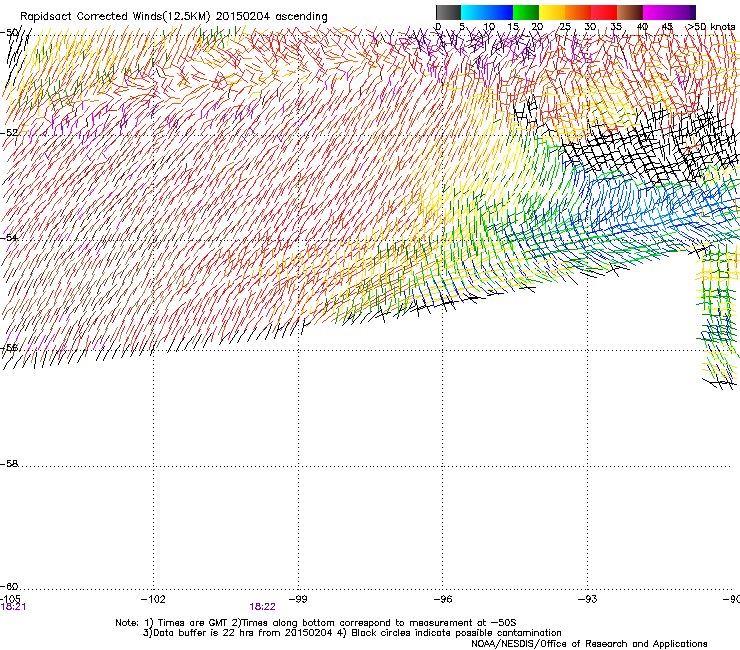Click the 'Times are GMT' note line
740x650 pixels.
316,623
